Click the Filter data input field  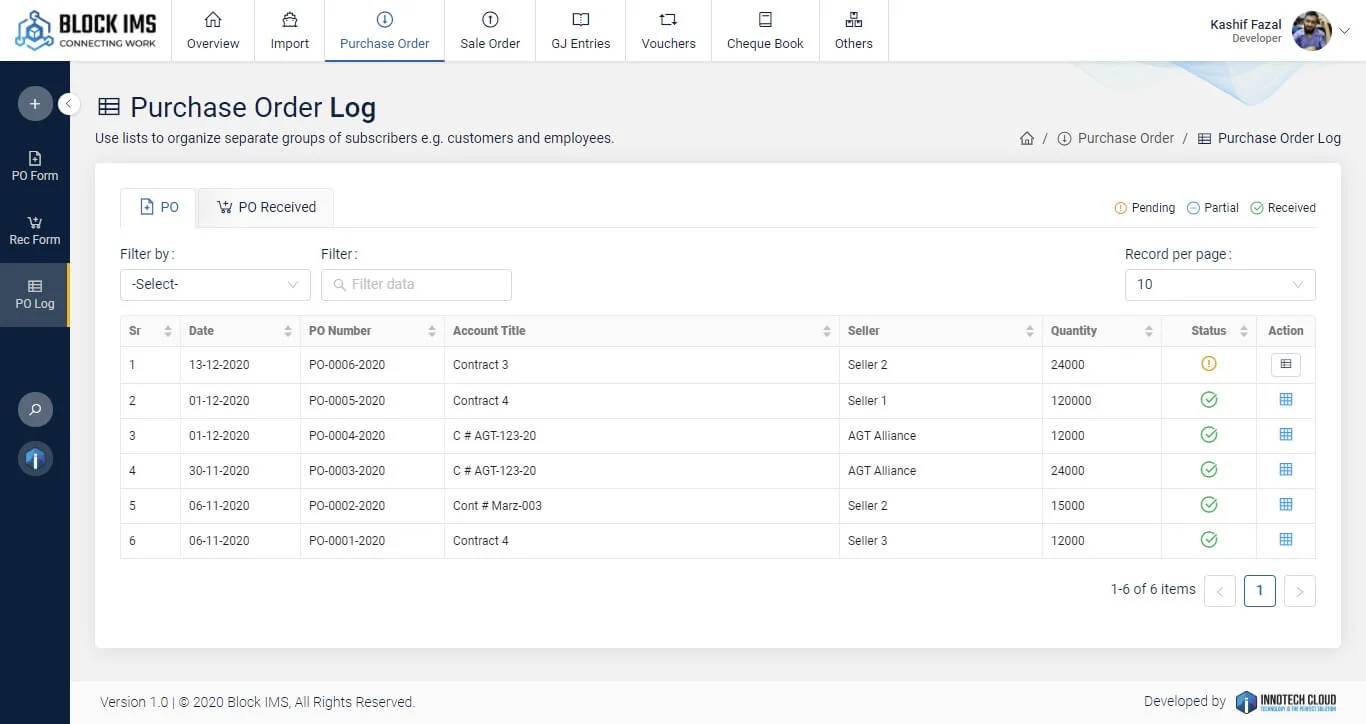click(x=416, y=285)
